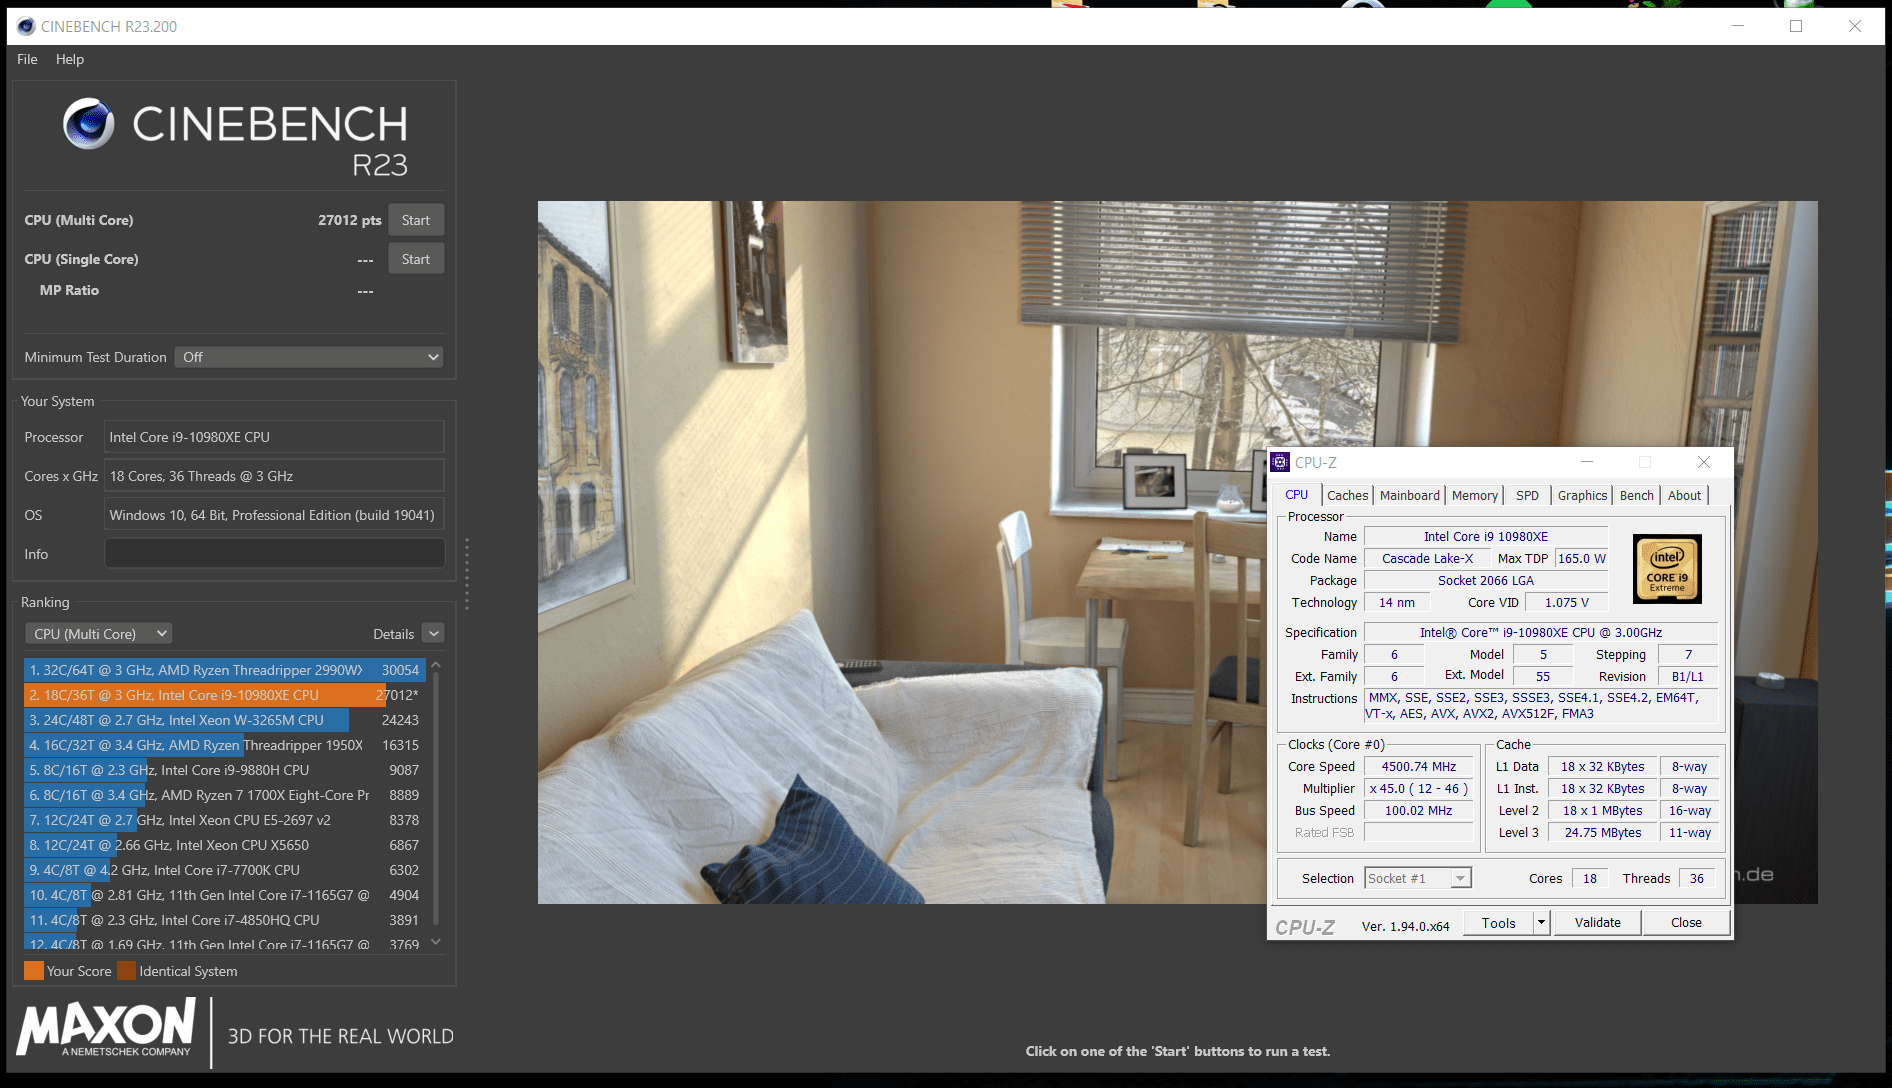Open the Tools dropdown arrow in CPU-Z
Viewport: 1892px width, 1088px height.
pyautogui.click(x=1541, y=923)
